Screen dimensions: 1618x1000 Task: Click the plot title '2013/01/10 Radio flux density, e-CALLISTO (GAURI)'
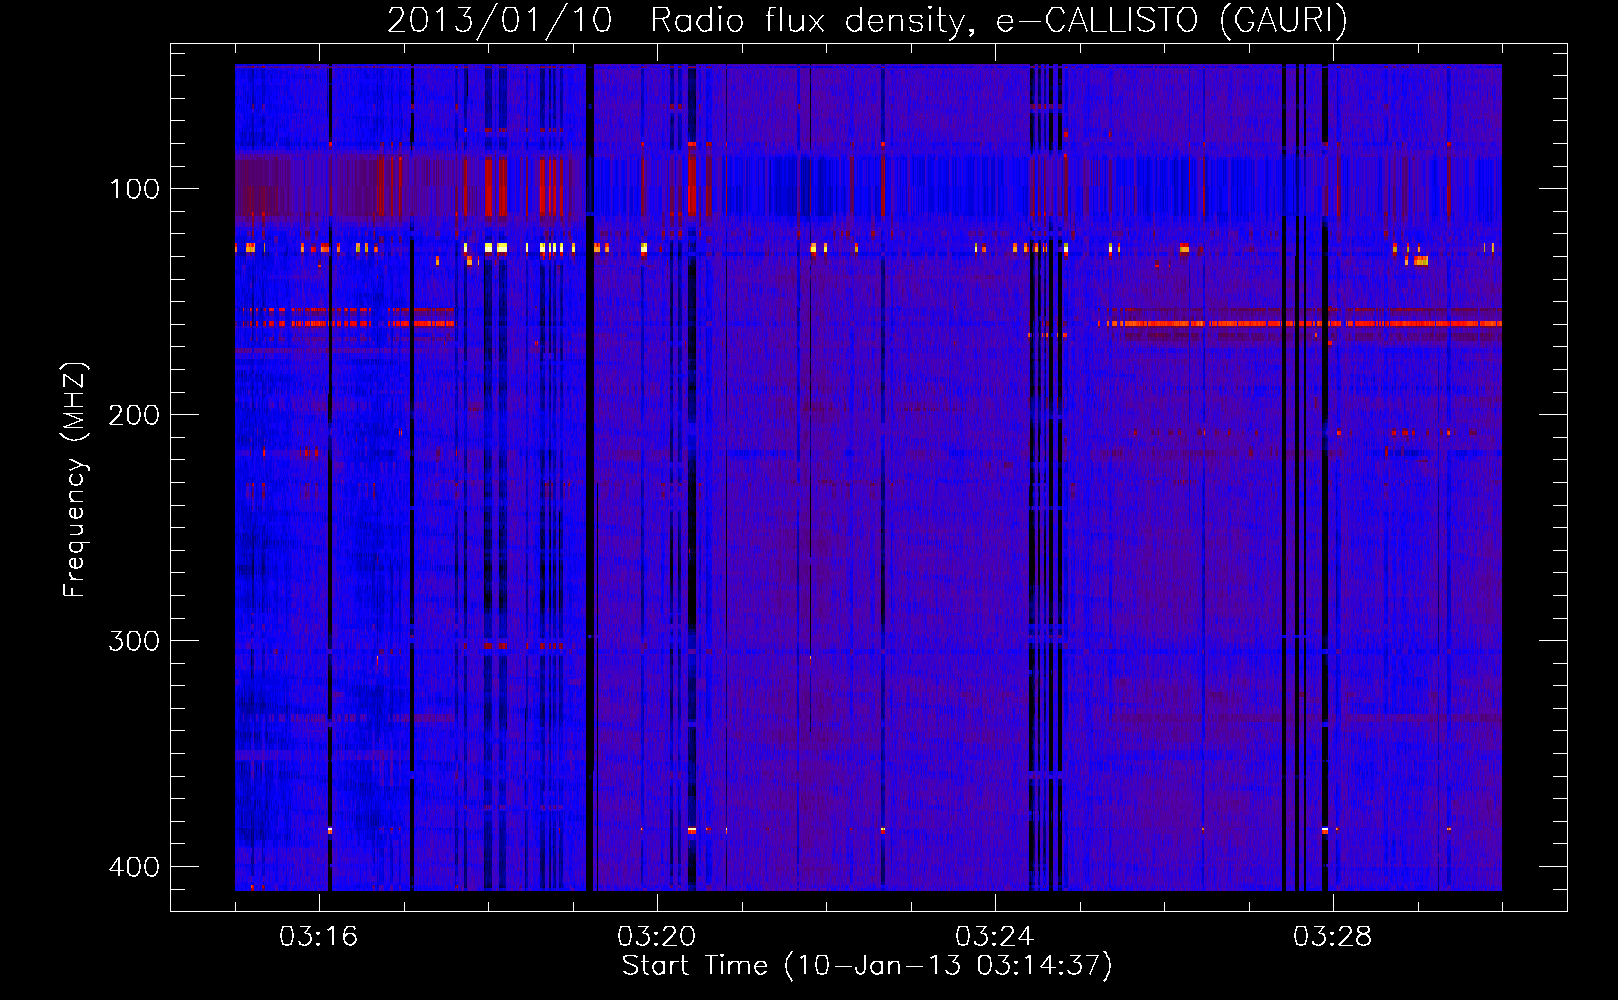point(867,20)
